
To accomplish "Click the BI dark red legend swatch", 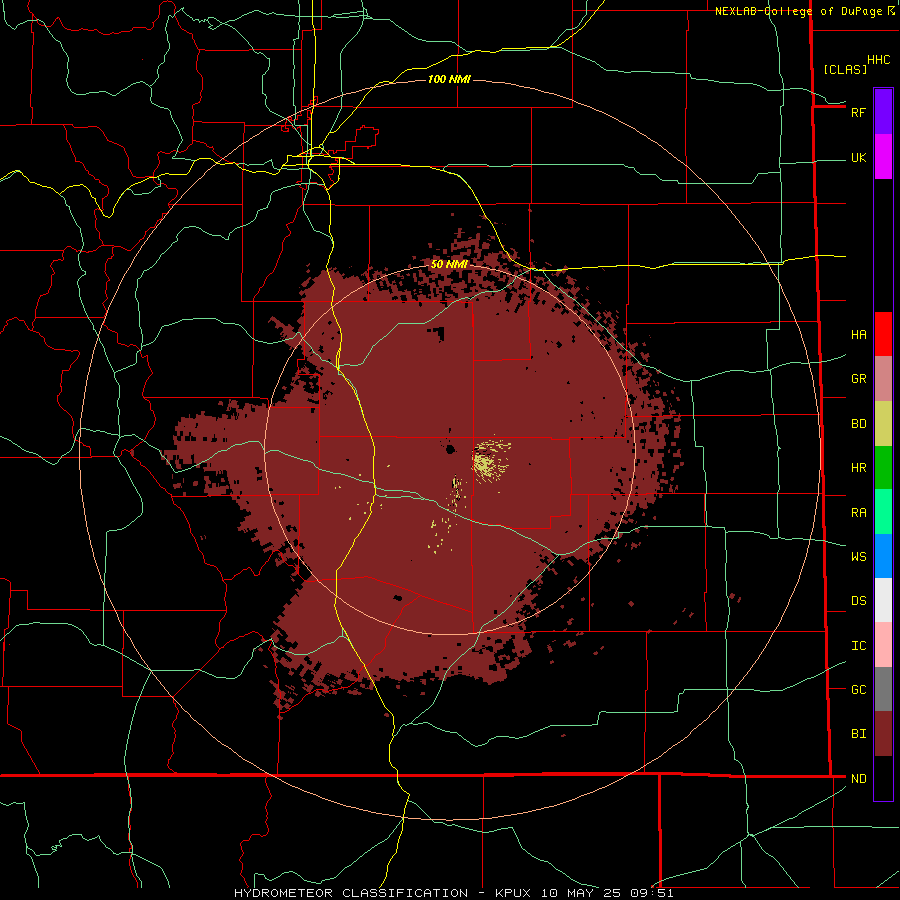I will (883, 734).
